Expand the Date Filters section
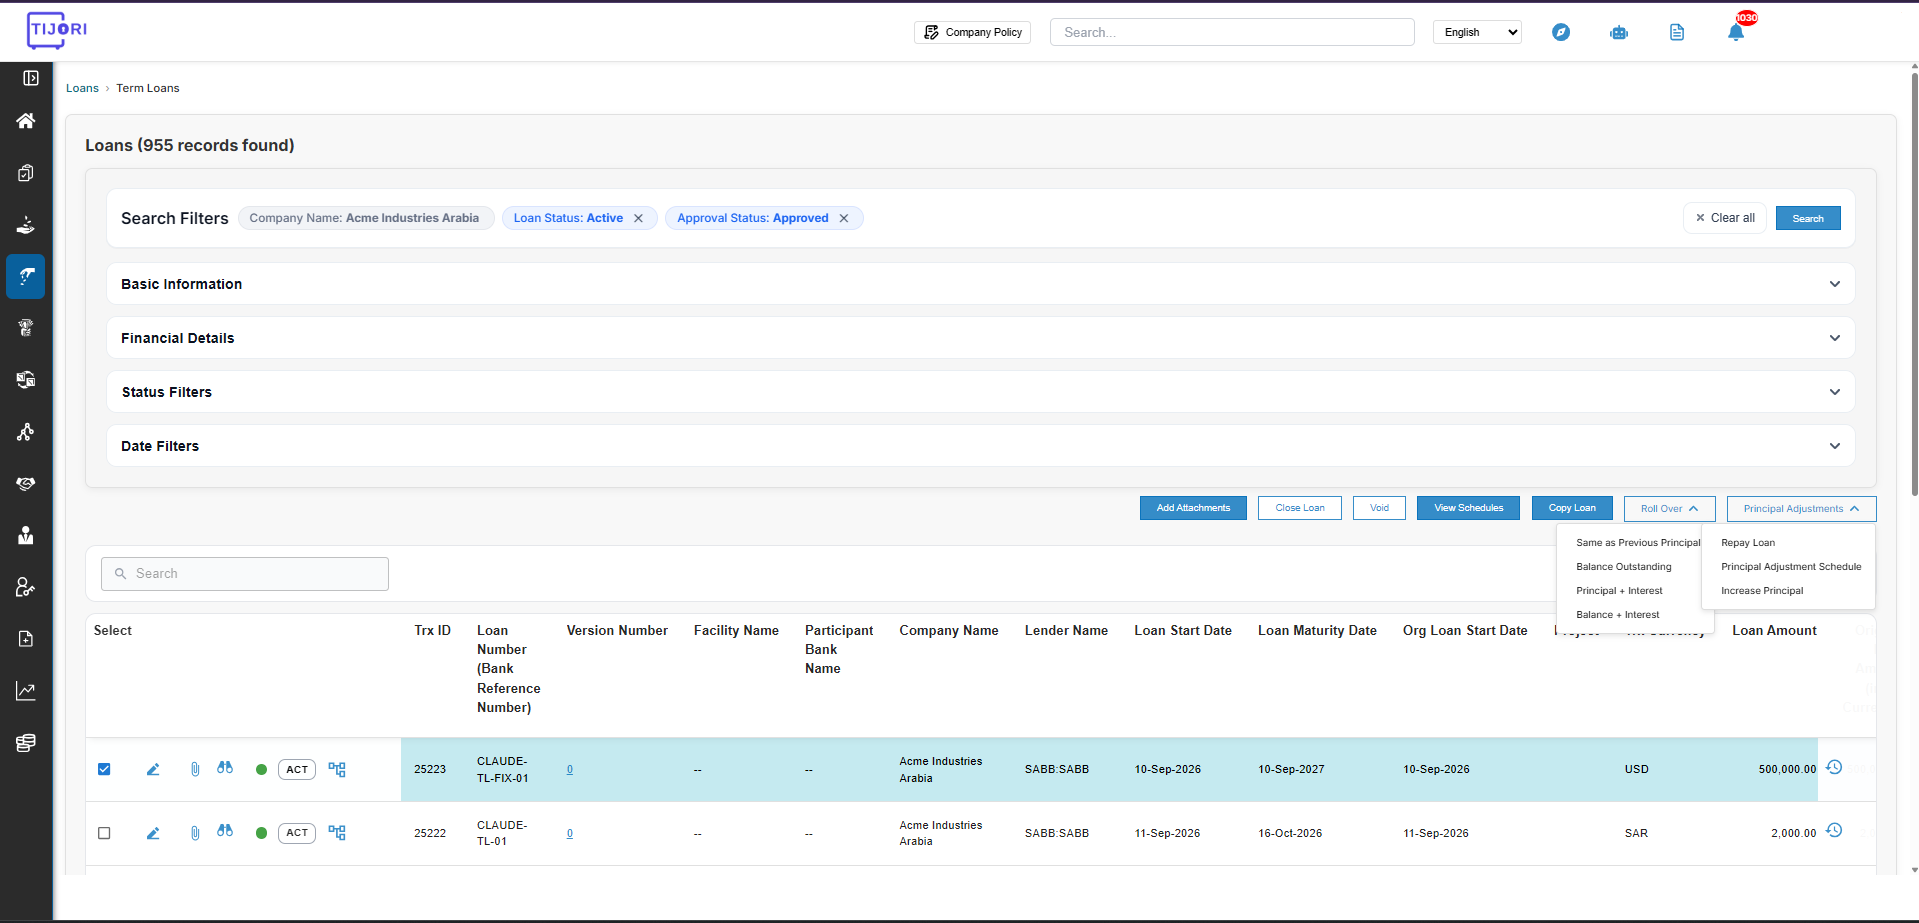 click(980, 446)
